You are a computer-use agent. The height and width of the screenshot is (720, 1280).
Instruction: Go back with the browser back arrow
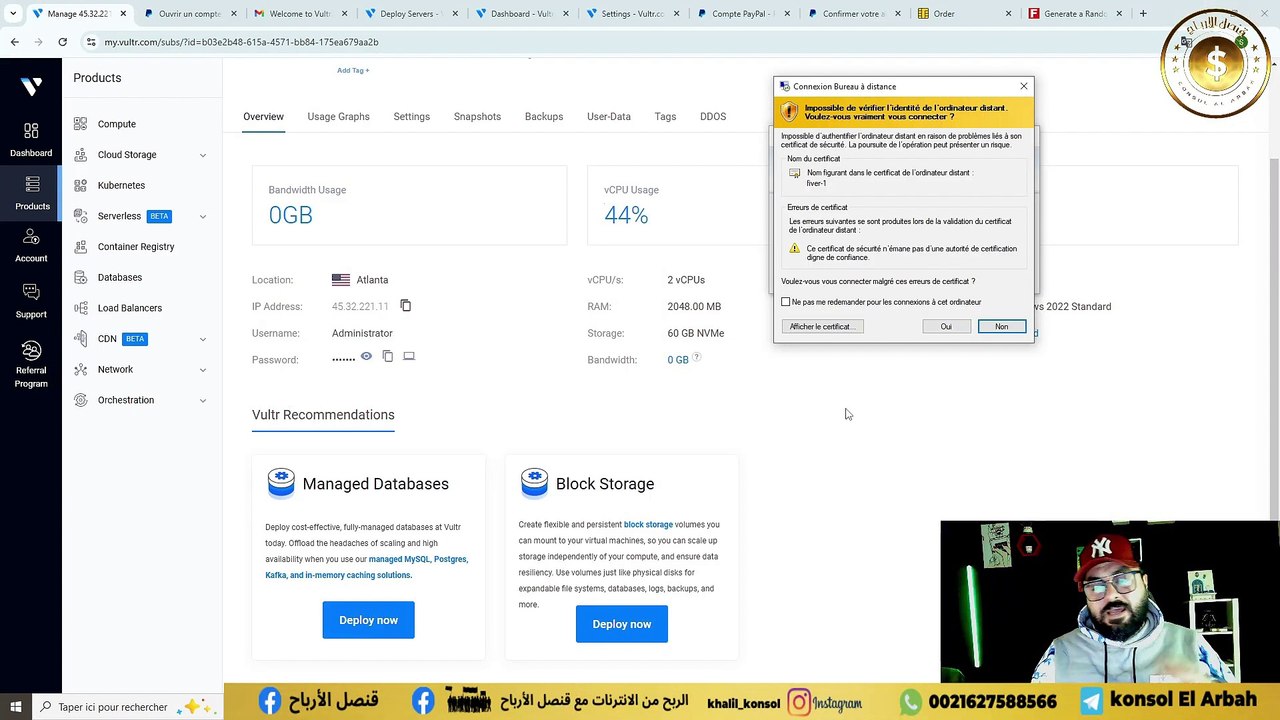pyautogui.click(x=15, y=42)
